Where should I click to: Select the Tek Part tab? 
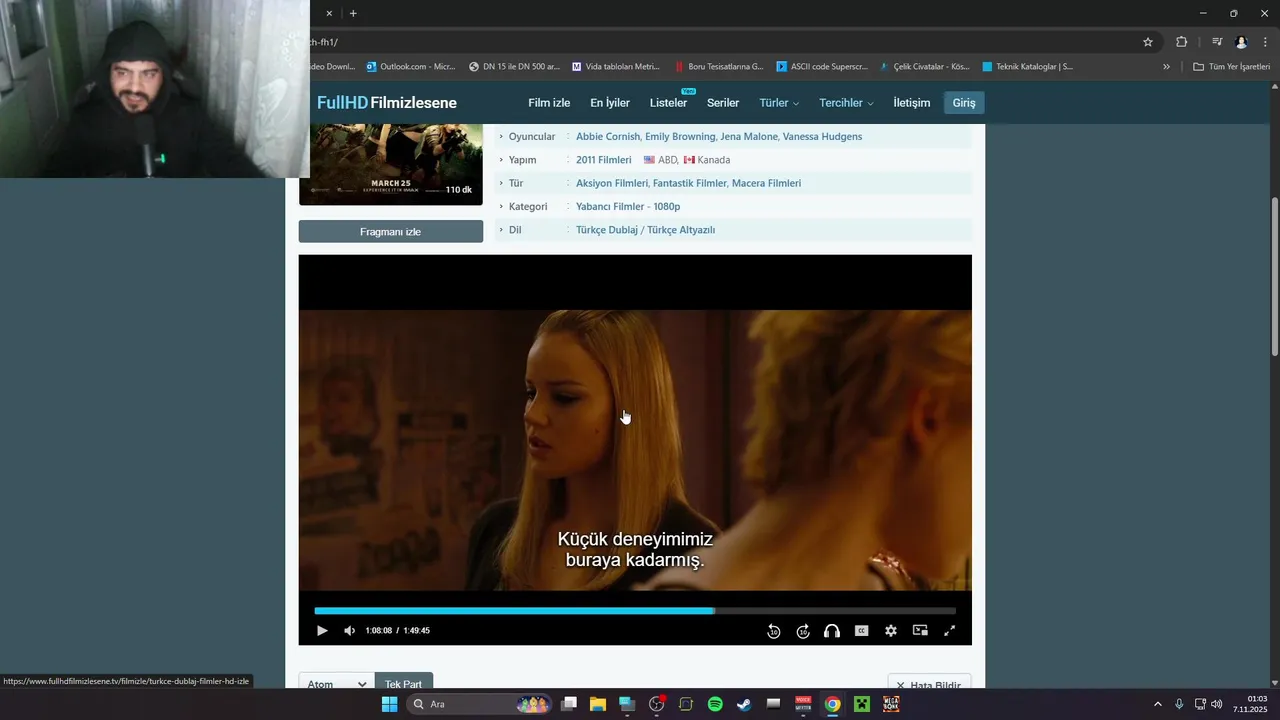pos(403,684)
